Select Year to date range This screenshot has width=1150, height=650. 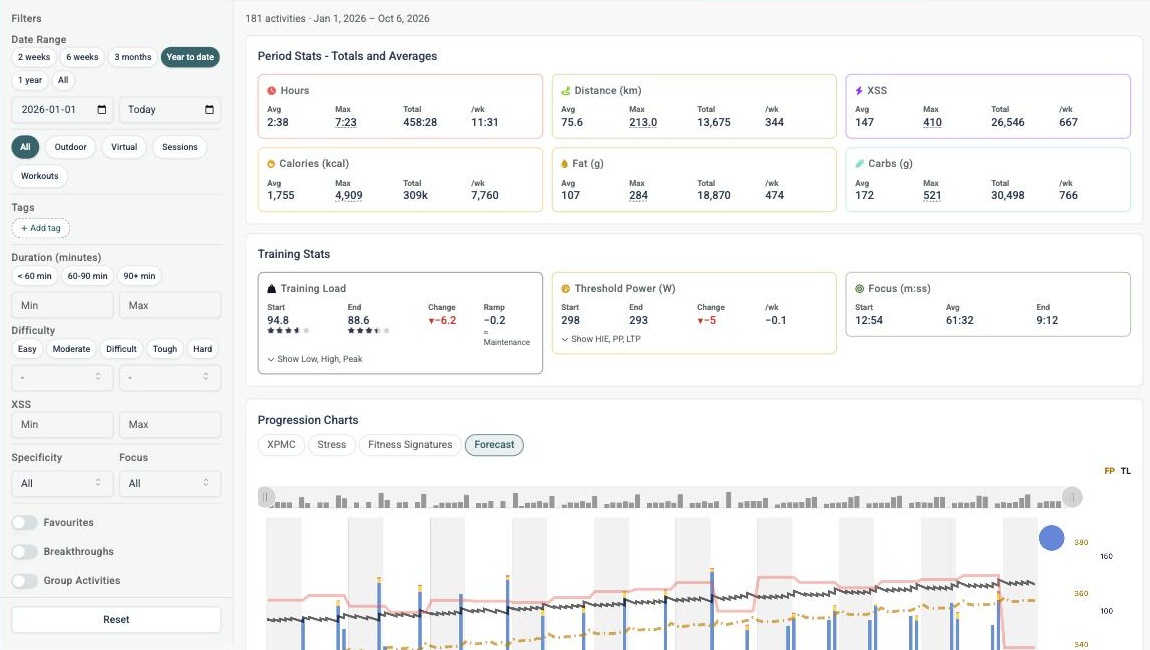coord(190,57)
